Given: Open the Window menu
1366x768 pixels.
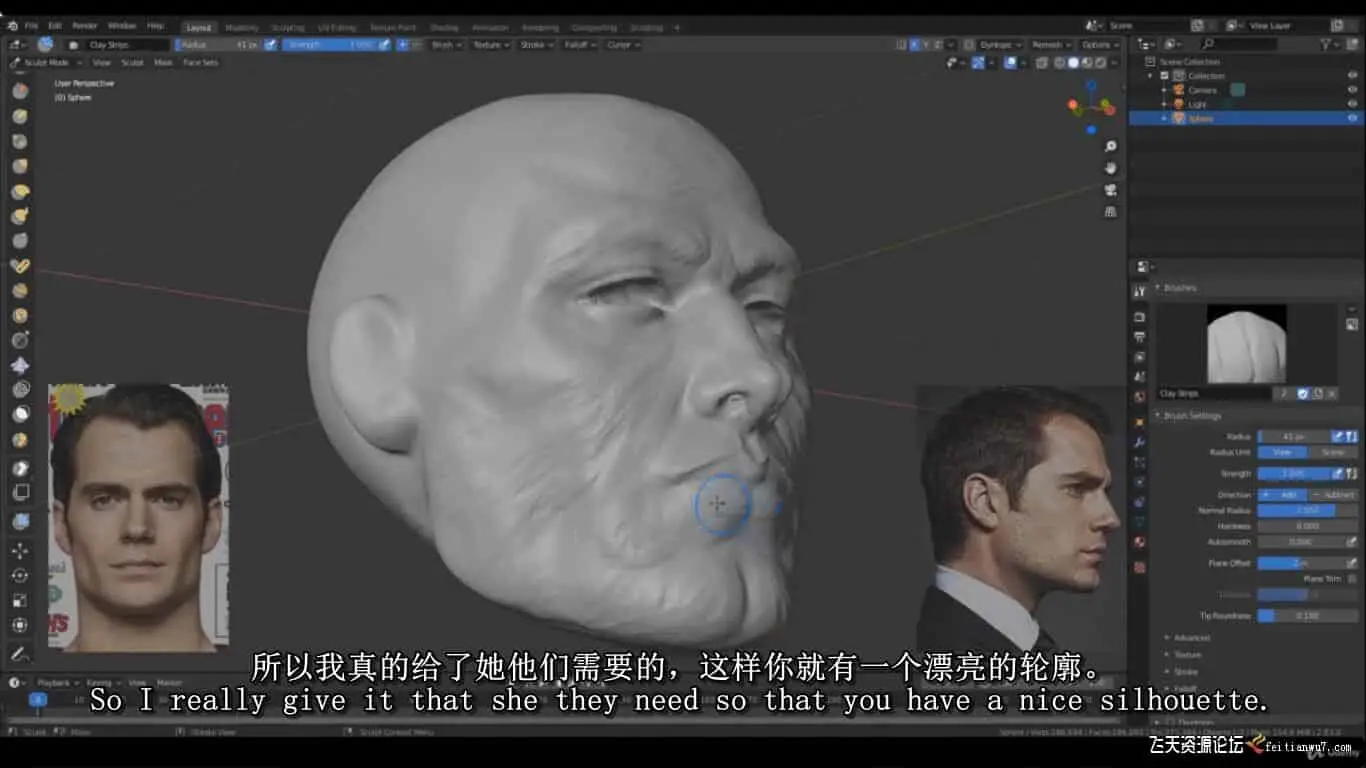Looking at the screenshot, I should point(122,25).
